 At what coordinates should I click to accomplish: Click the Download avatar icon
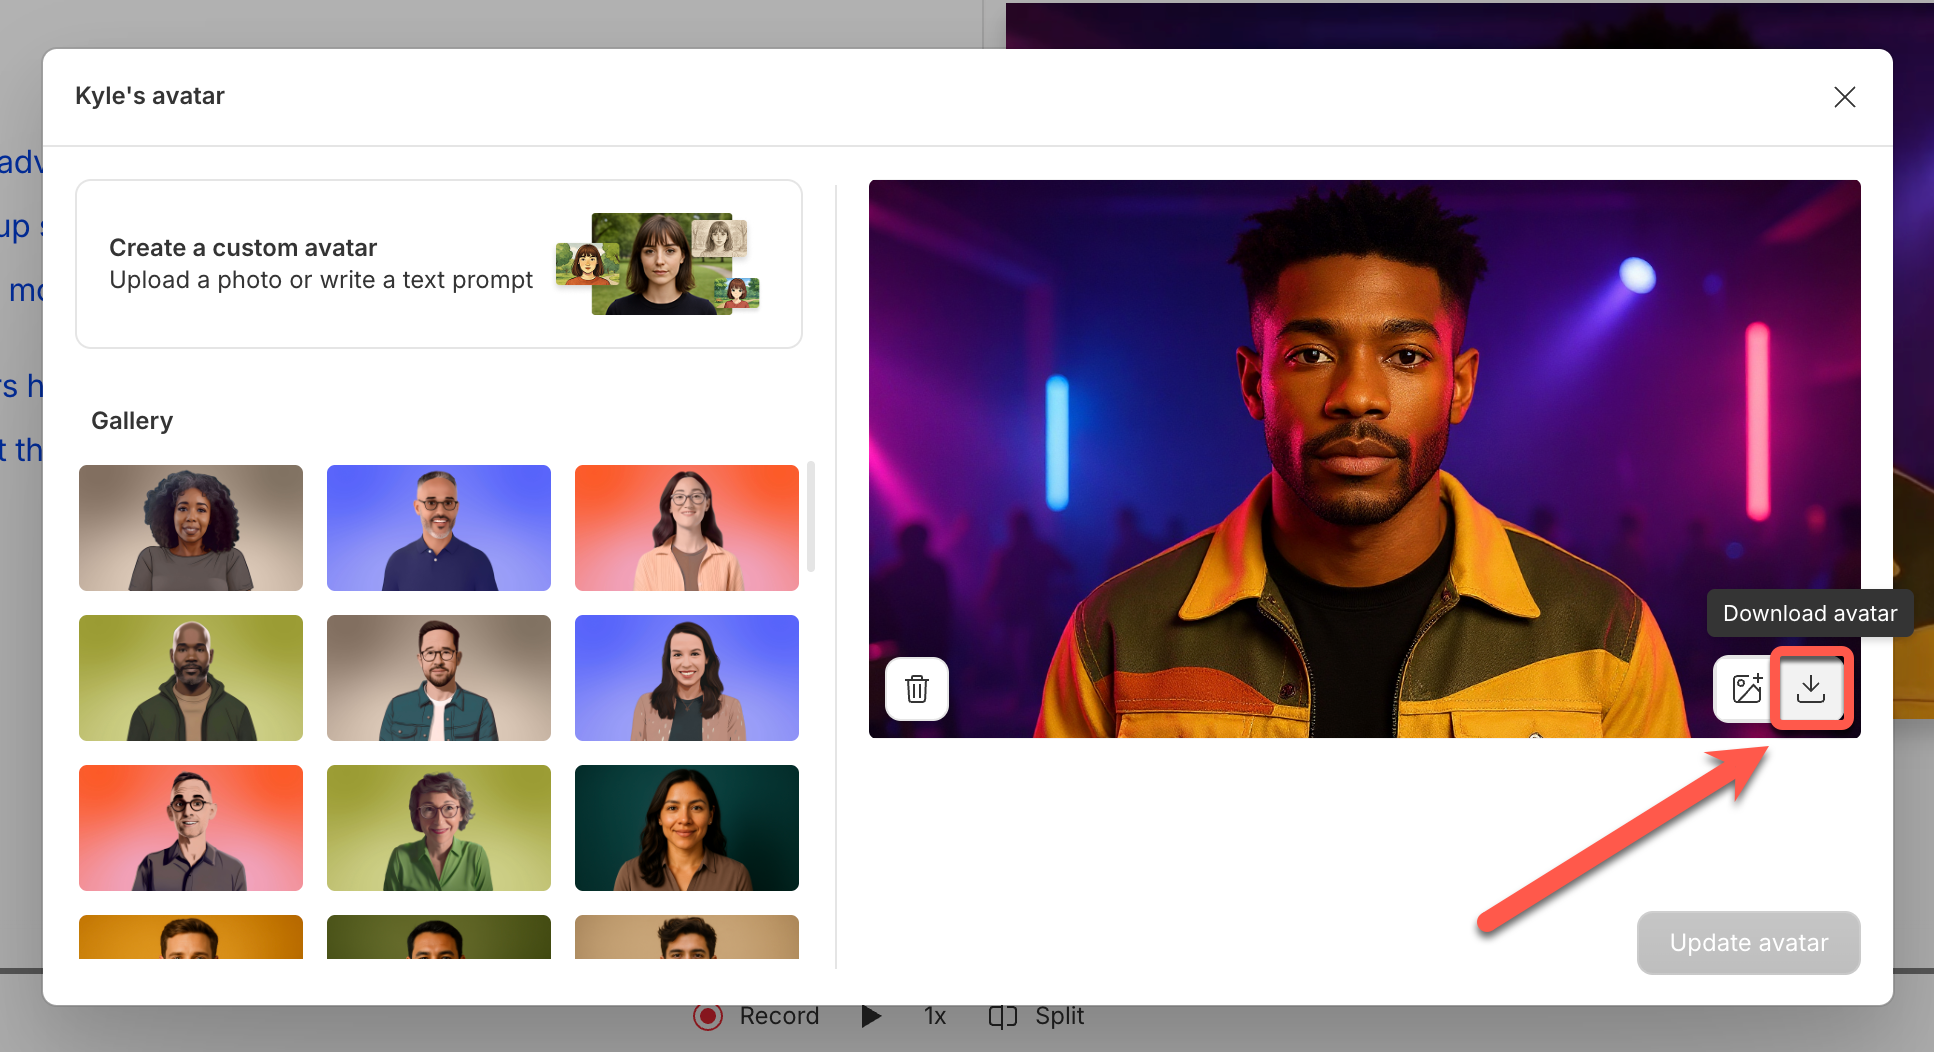(x=1810, y=688)
